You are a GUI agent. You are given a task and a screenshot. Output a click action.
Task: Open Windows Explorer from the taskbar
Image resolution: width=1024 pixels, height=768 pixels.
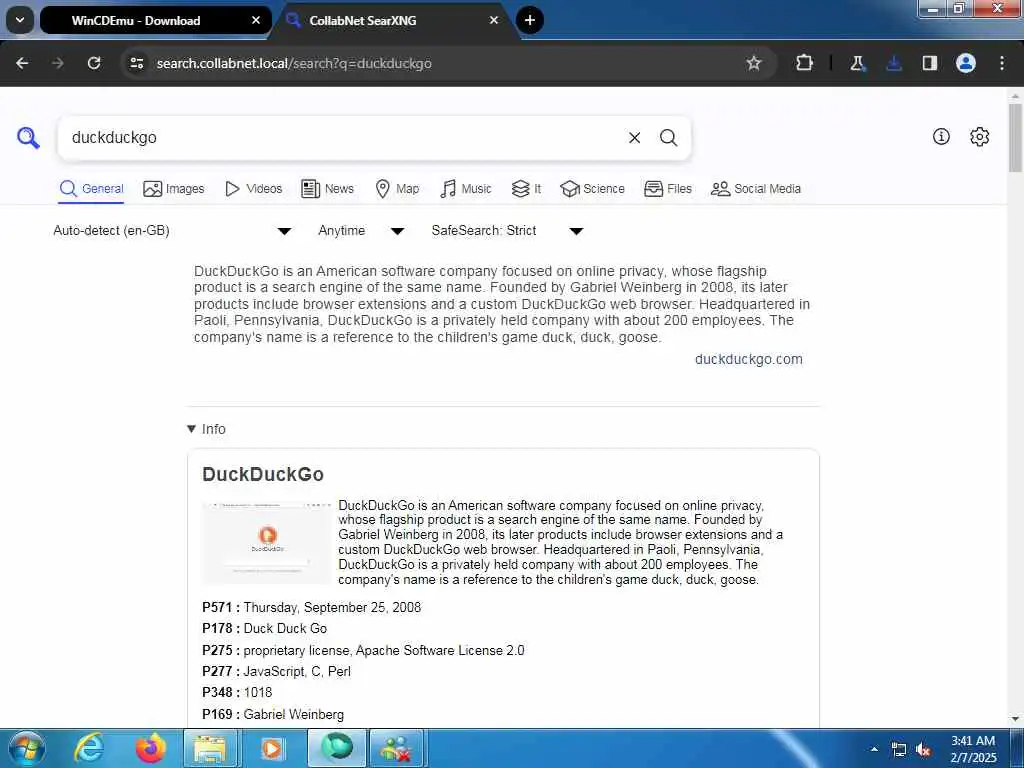click(211, 748)
